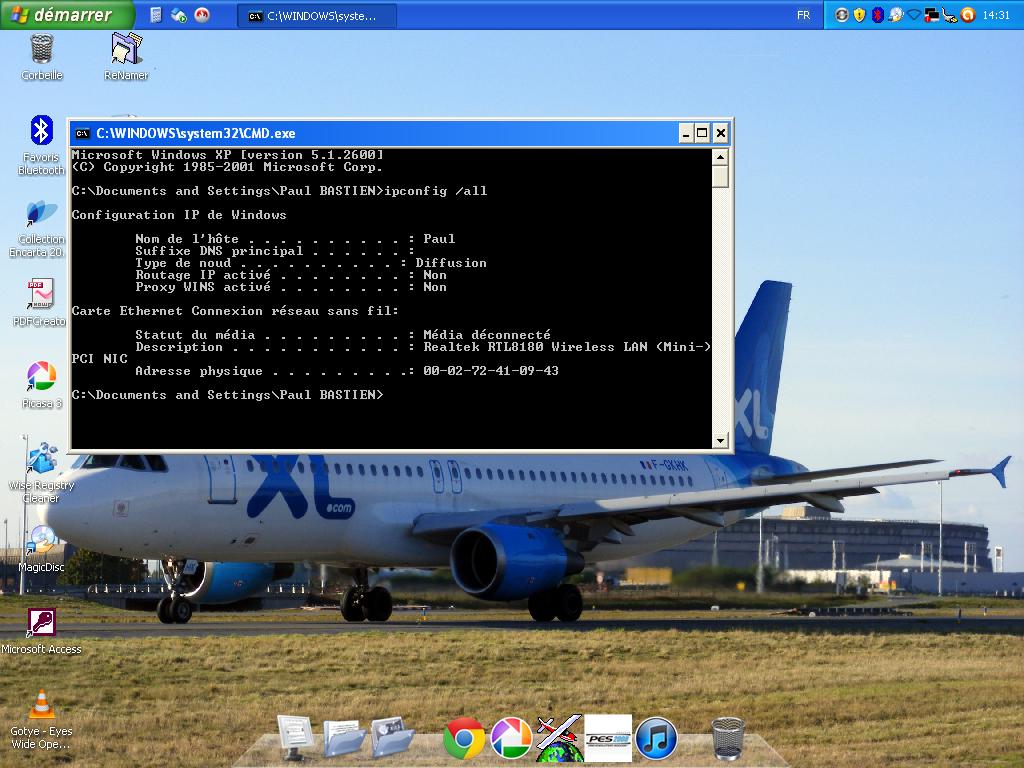Click the Copyright 1985-2001 Microsoft Corp. line

coord(227,167)
